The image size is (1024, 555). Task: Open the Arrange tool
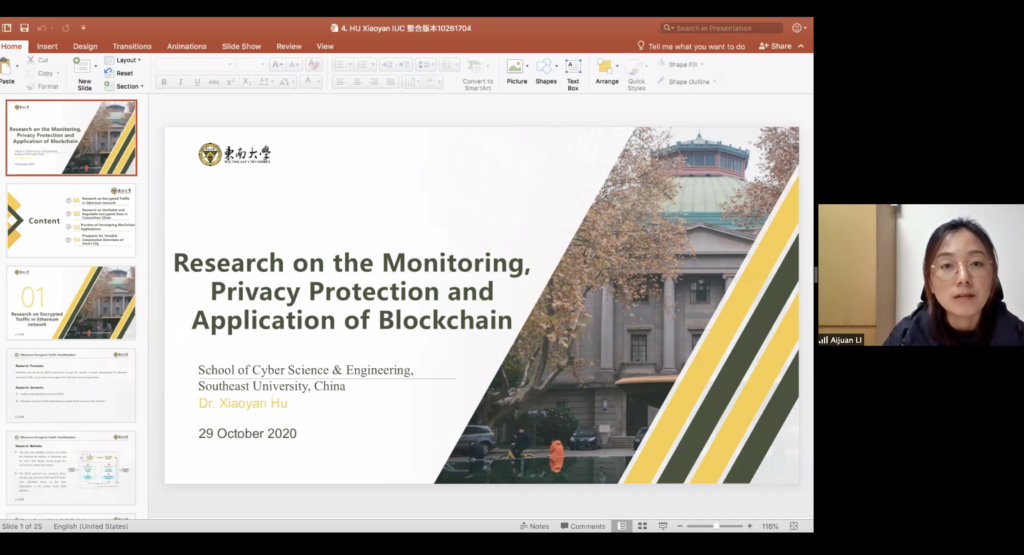pyautogui.click(x=606, y=71)
